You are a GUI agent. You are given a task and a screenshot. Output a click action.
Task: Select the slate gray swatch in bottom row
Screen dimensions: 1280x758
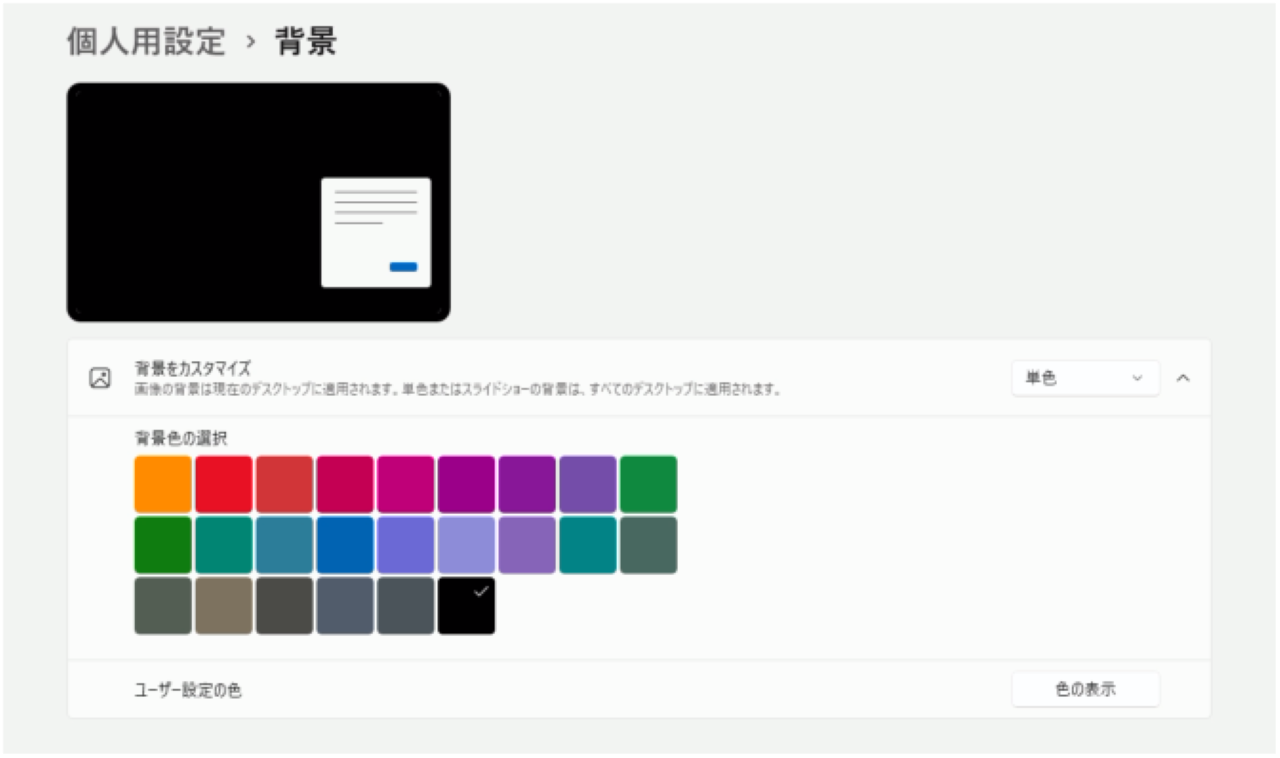345,605
